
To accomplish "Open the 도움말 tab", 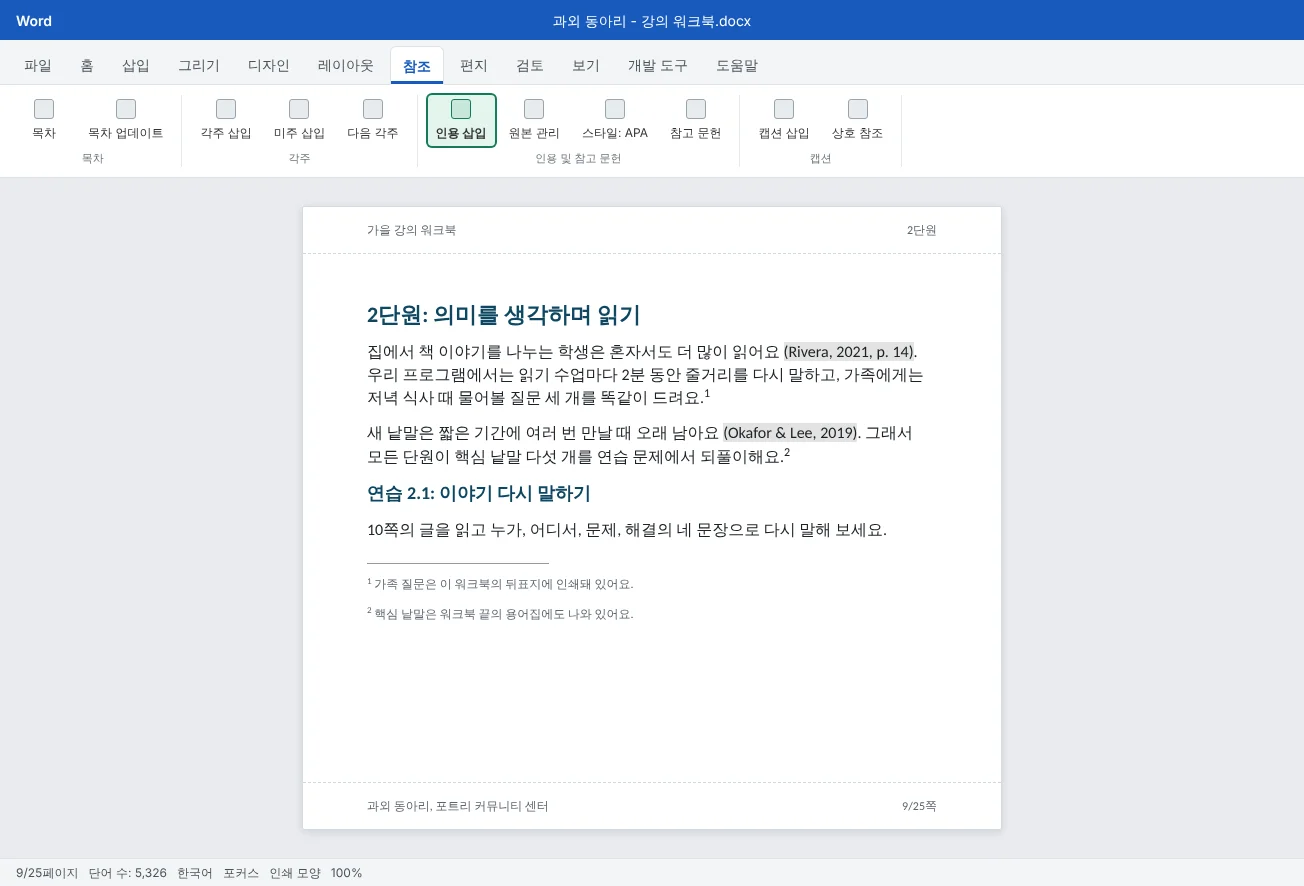I will [737, 66].
